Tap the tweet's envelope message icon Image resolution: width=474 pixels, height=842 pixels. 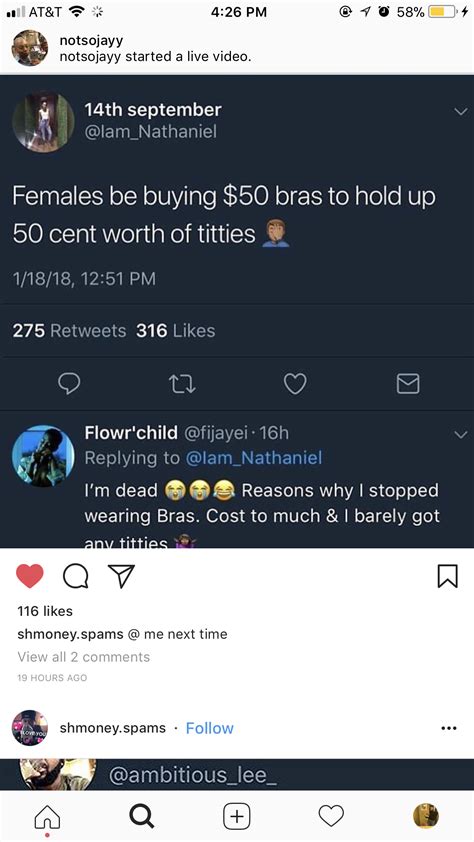click(x=408, y=383)
